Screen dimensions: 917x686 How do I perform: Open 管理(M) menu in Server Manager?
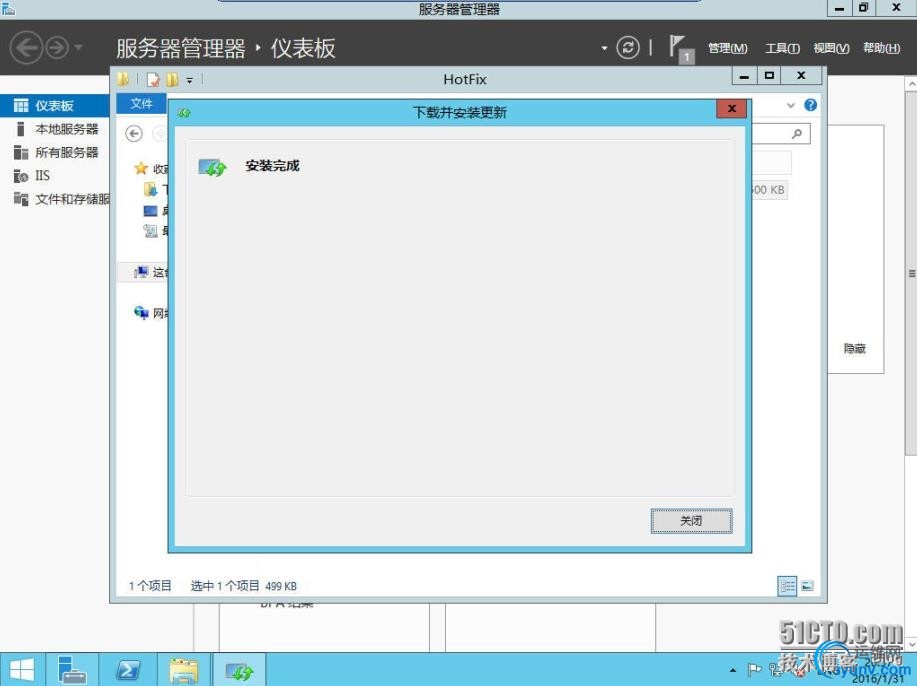728,48
